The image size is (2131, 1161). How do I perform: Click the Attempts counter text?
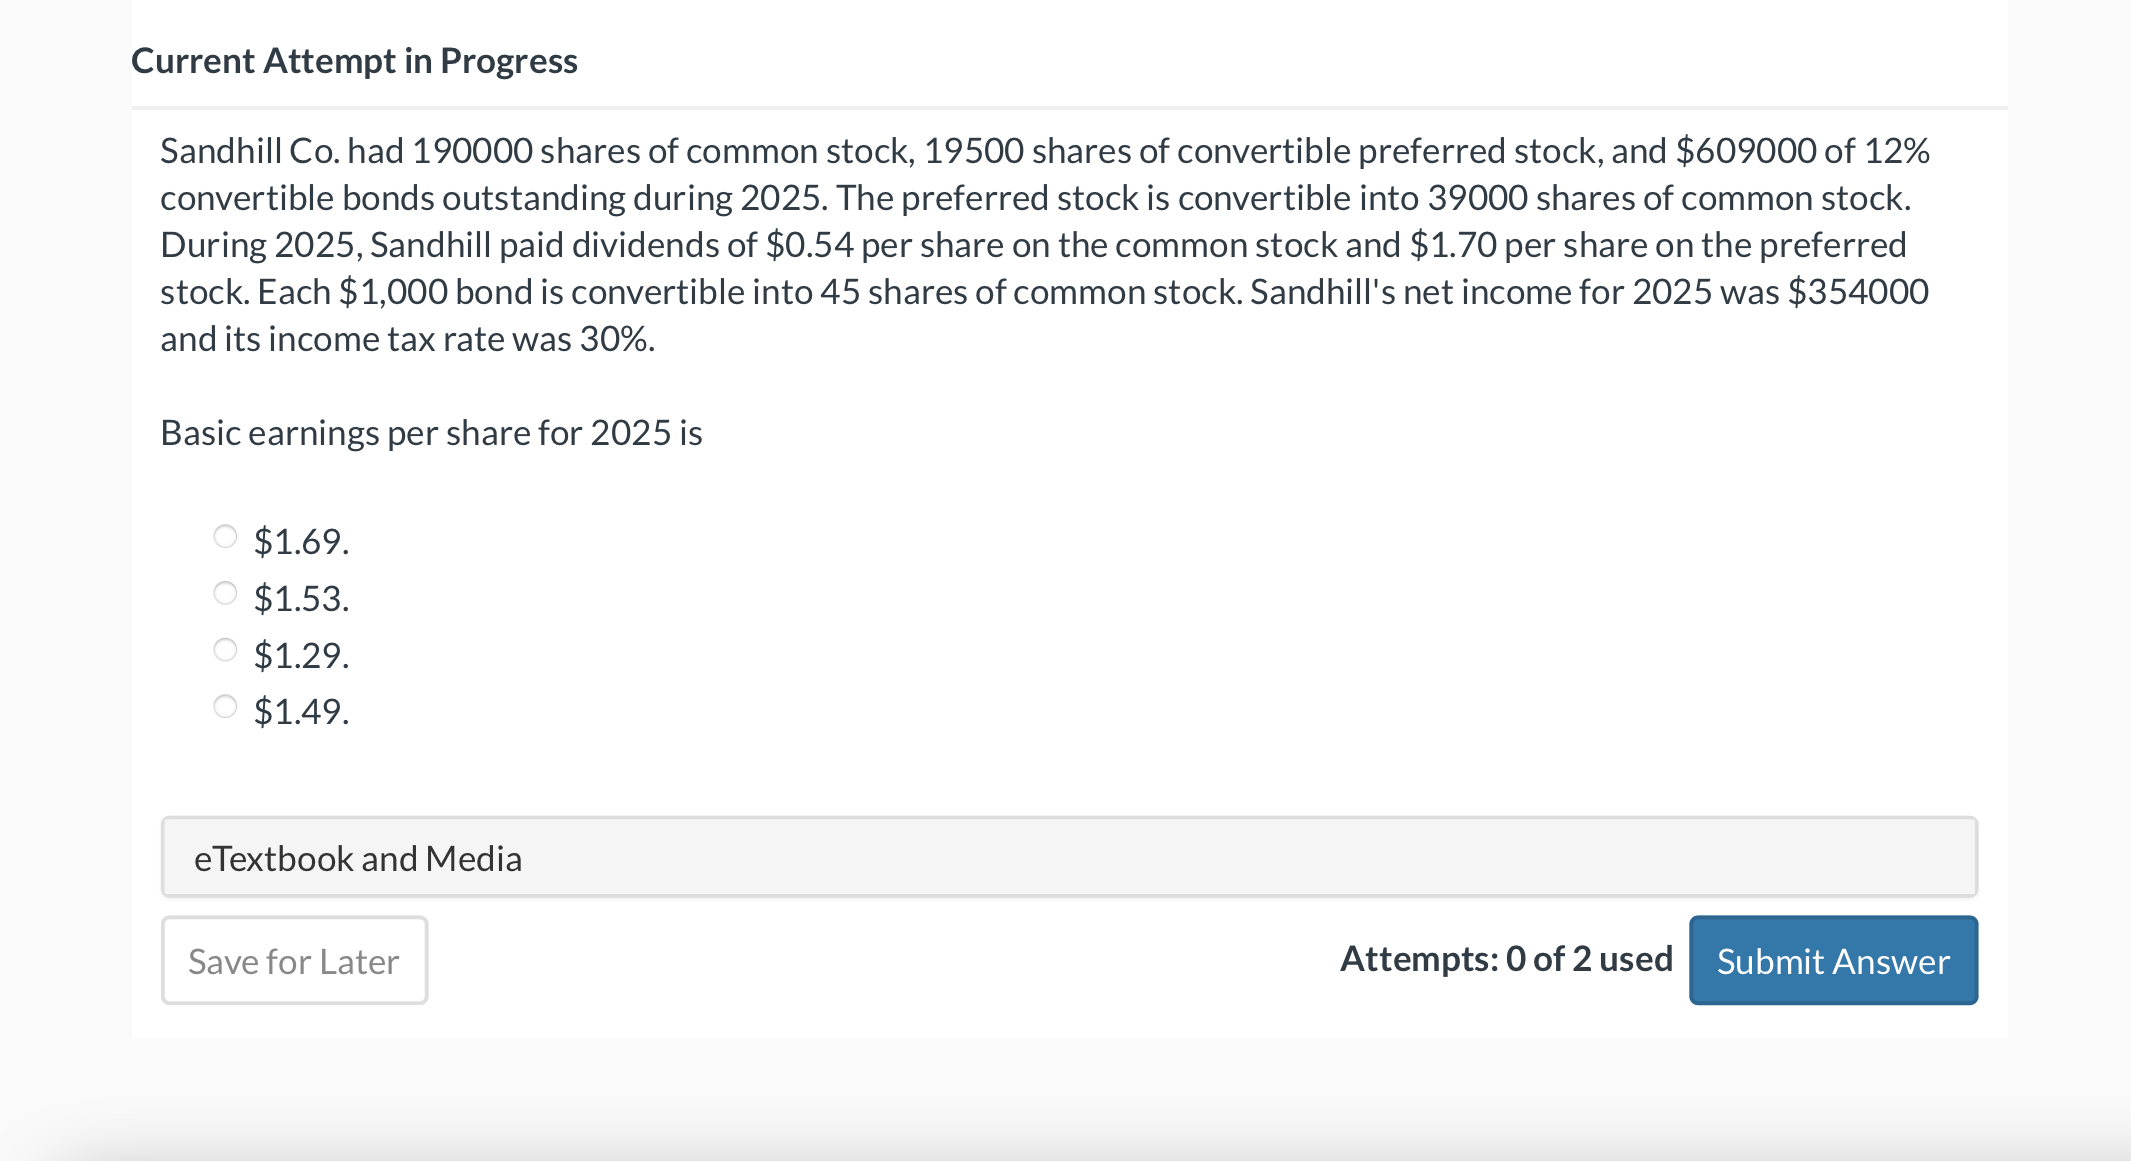tap(1504, 958)
